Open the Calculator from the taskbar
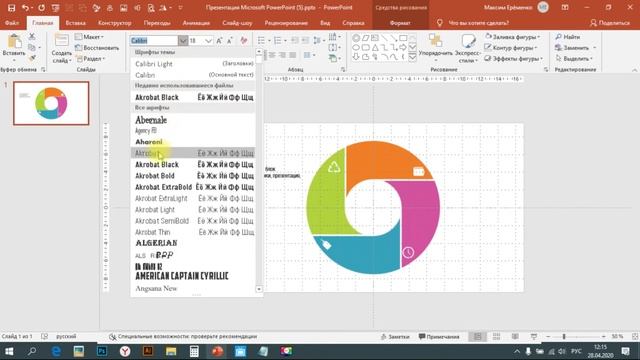This screenshot has width=640, height=360. click(194, 351)
